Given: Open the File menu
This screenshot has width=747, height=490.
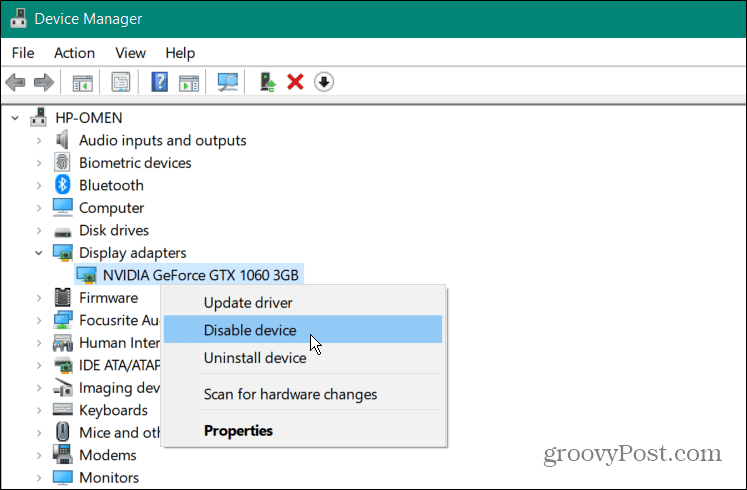Looking at the screenshot, I should pyautogui.click(x=23, y=53).
